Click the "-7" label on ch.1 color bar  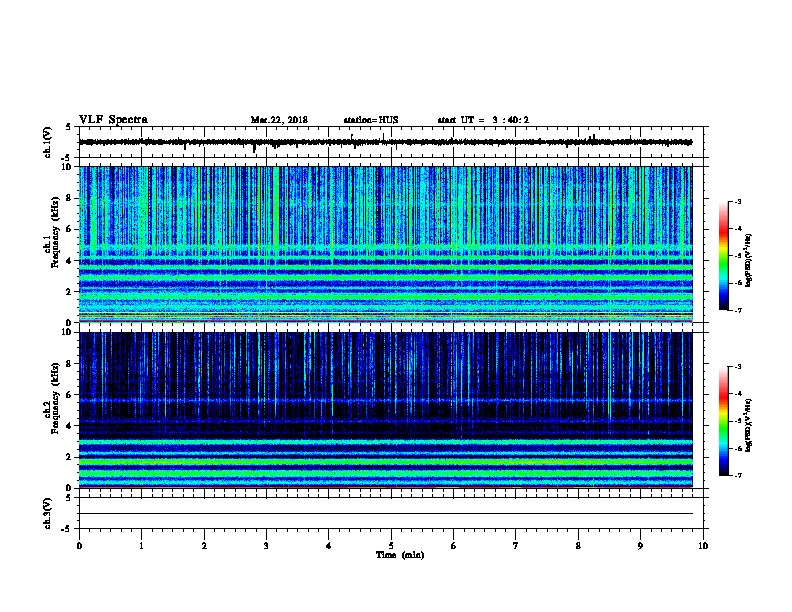point(737,310)
